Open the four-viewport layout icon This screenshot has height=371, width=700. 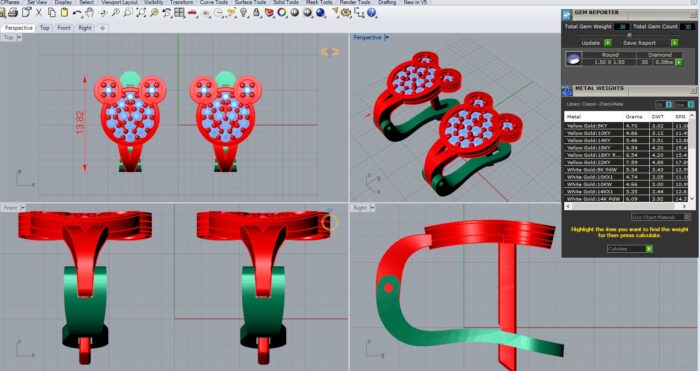[x=179, y=13]
